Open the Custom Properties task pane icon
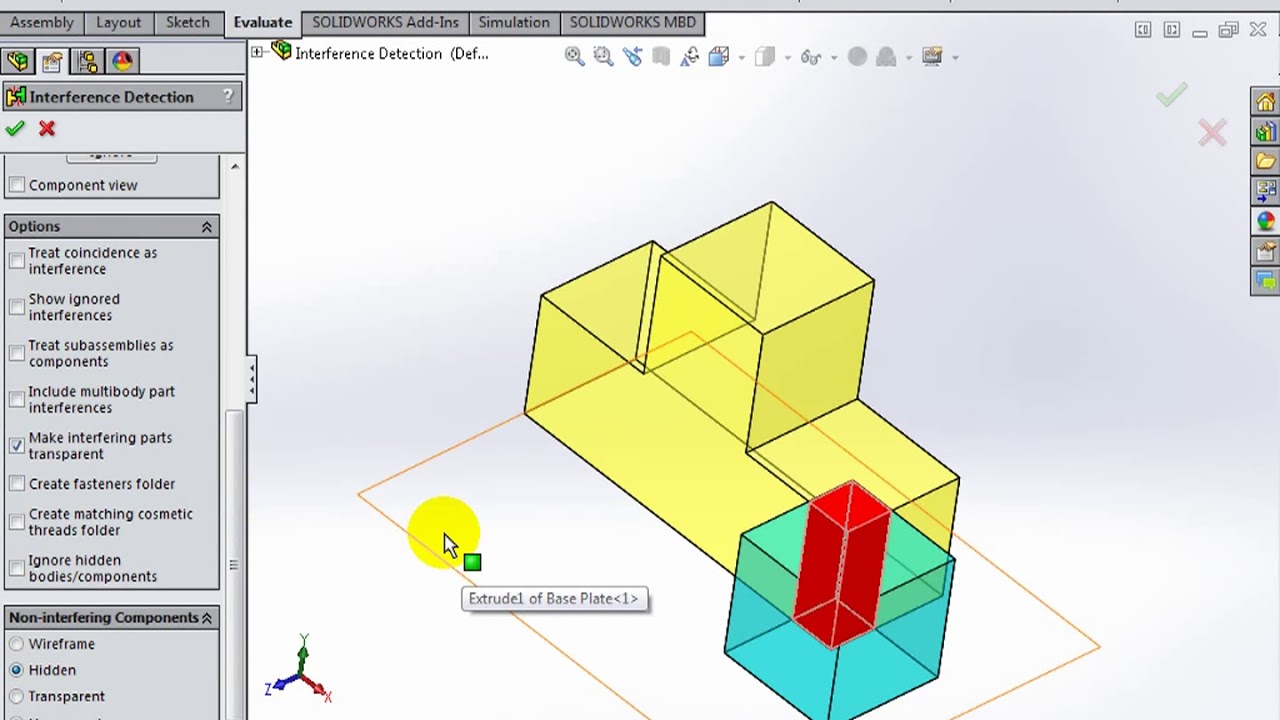The width and height of the screenshot is (1280, 720). pyautogui.click(x=1265, y=250)
